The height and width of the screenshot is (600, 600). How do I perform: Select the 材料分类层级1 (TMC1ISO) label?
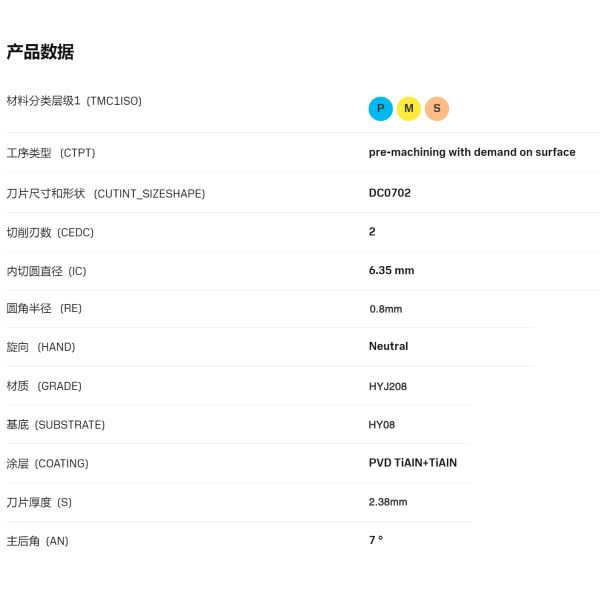[x=74, y=101]
